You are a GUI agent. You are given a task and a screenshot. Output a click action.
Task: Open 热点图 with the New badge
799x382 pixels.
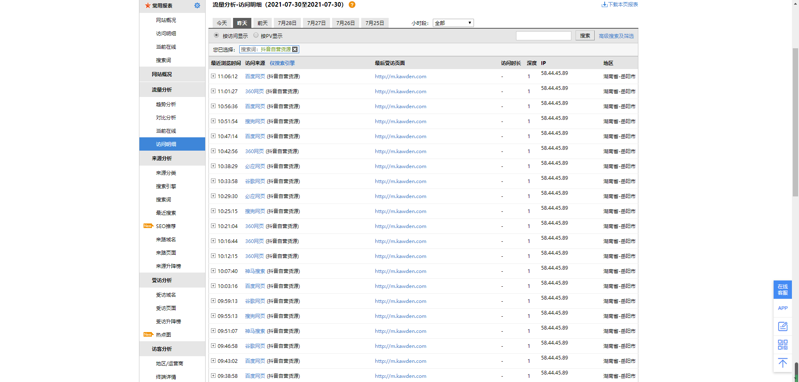(163, 335)
